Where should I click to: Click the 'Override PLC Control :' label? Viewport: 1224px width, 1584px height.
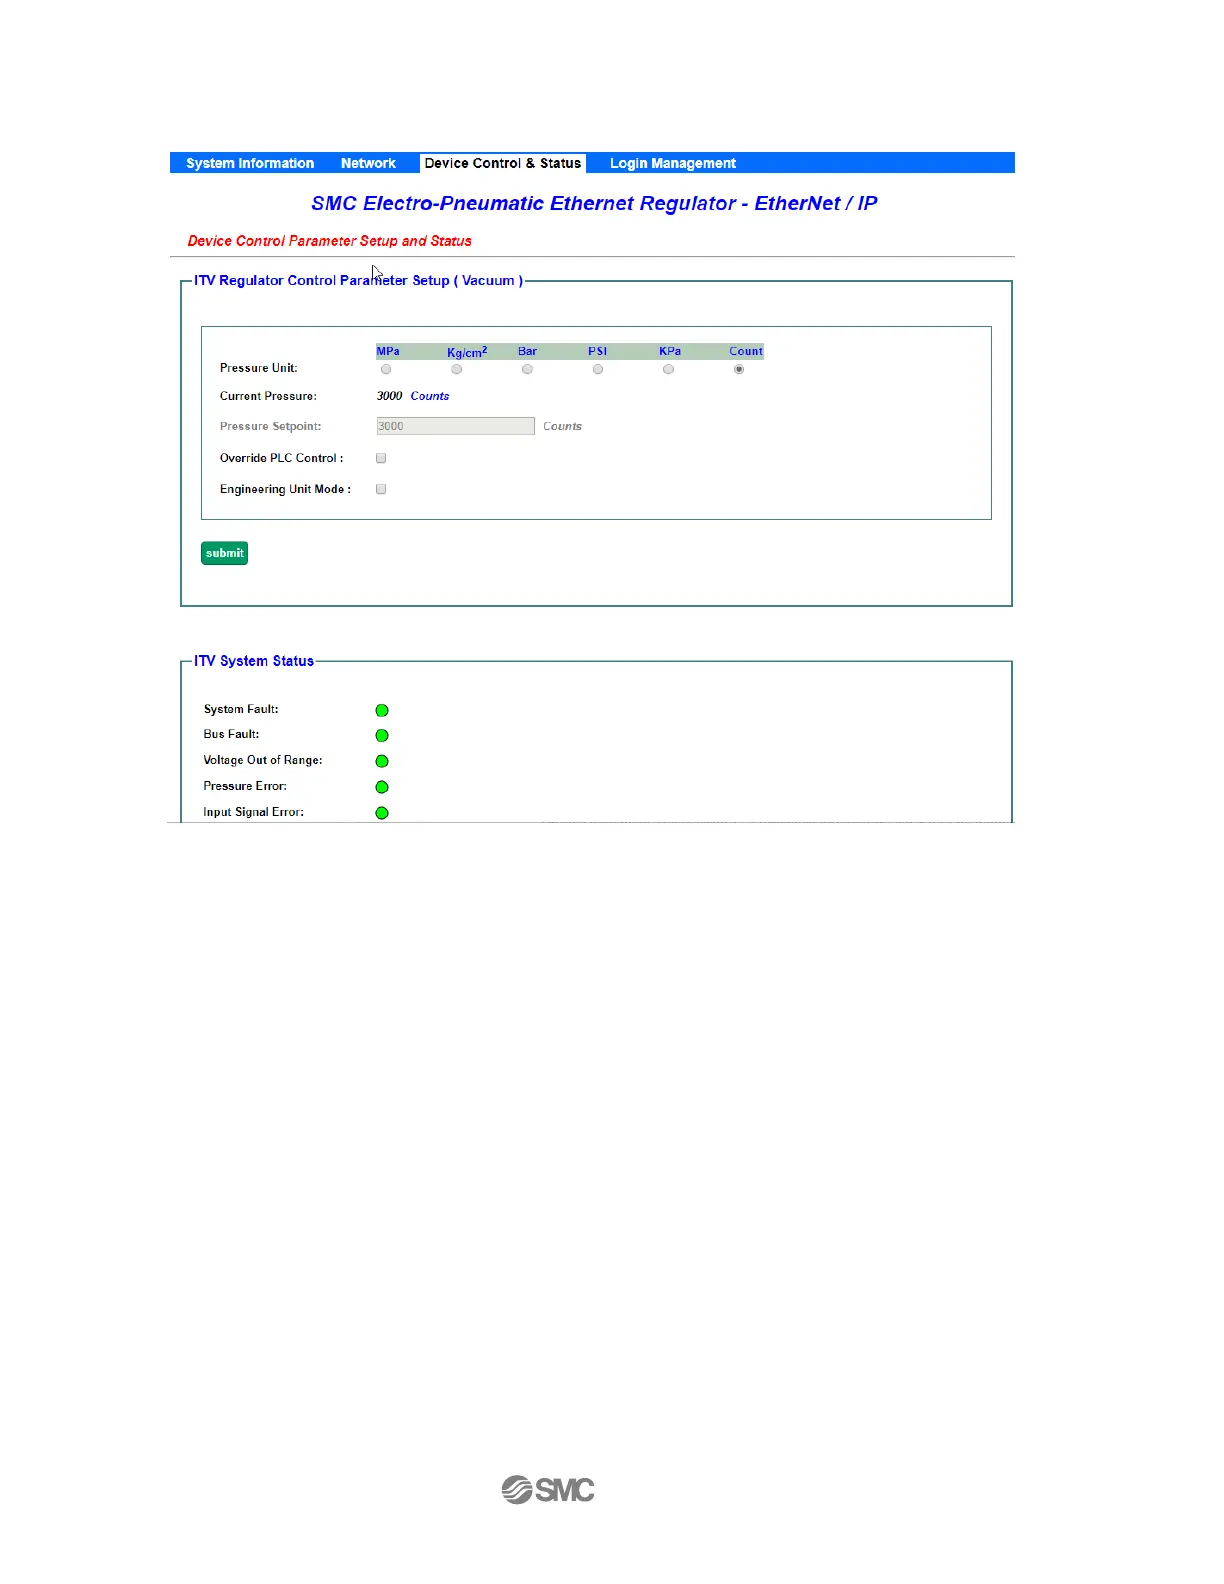click(282, 458)
